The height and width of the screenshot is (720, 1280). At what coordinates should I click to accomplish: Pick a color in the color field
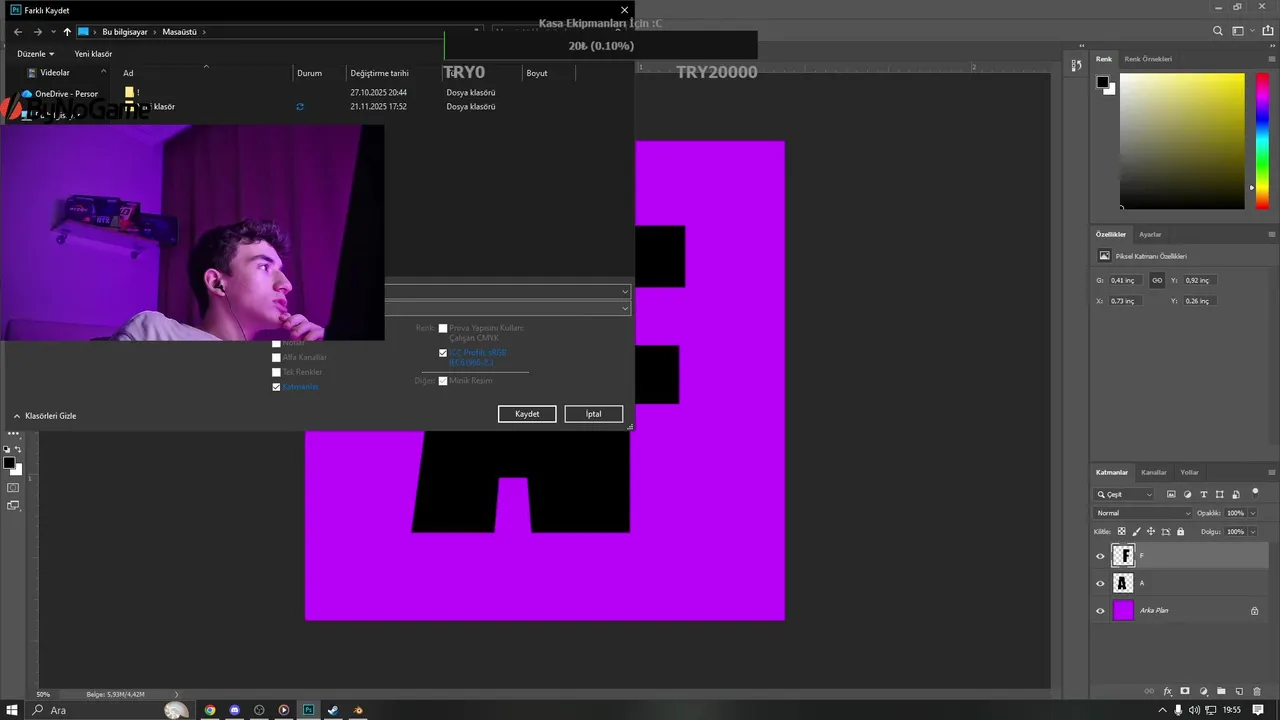[x=1182, y=141]
